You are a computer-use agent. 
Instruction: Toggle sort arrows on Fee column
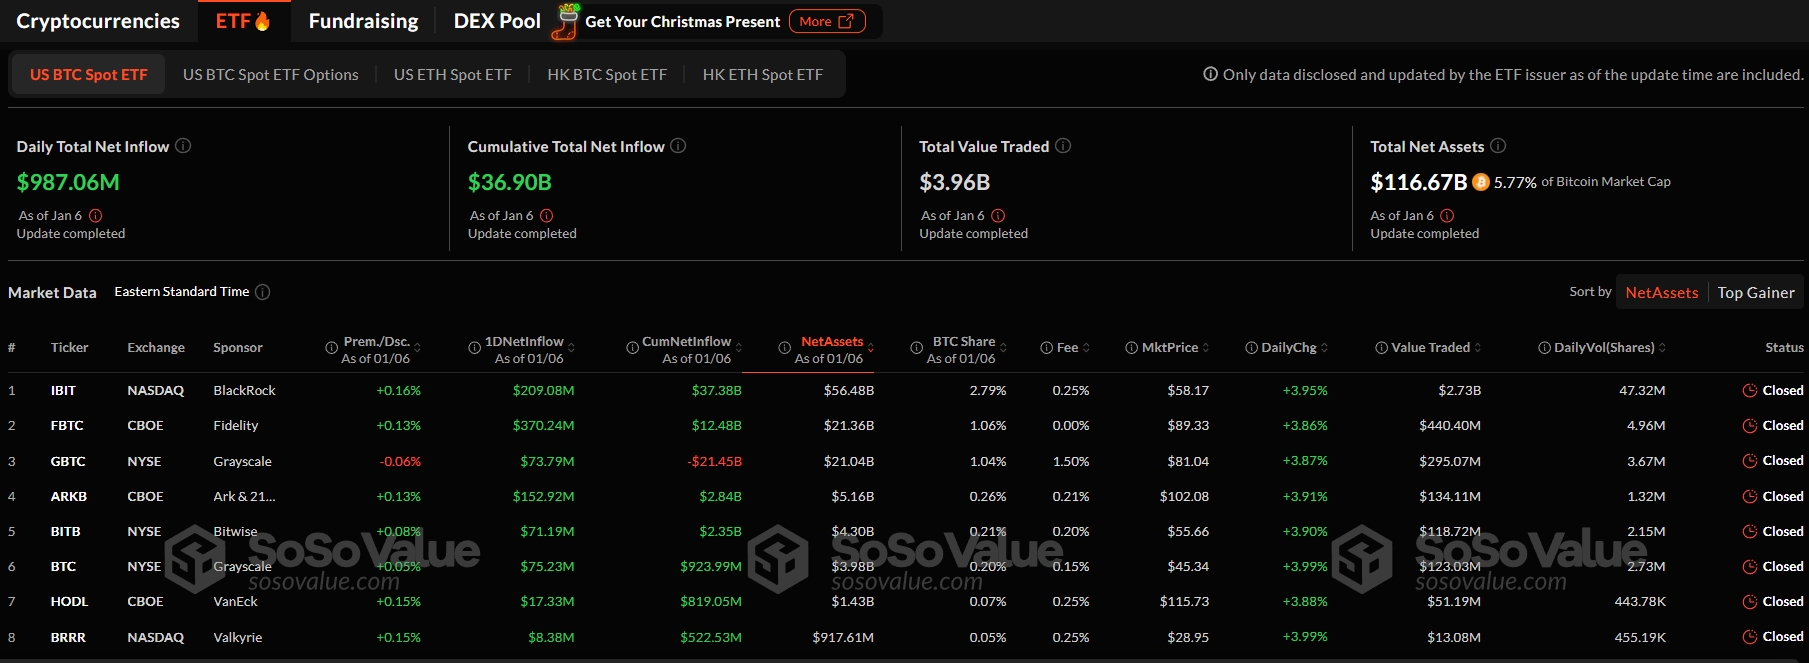click(x=1086, y=348)
